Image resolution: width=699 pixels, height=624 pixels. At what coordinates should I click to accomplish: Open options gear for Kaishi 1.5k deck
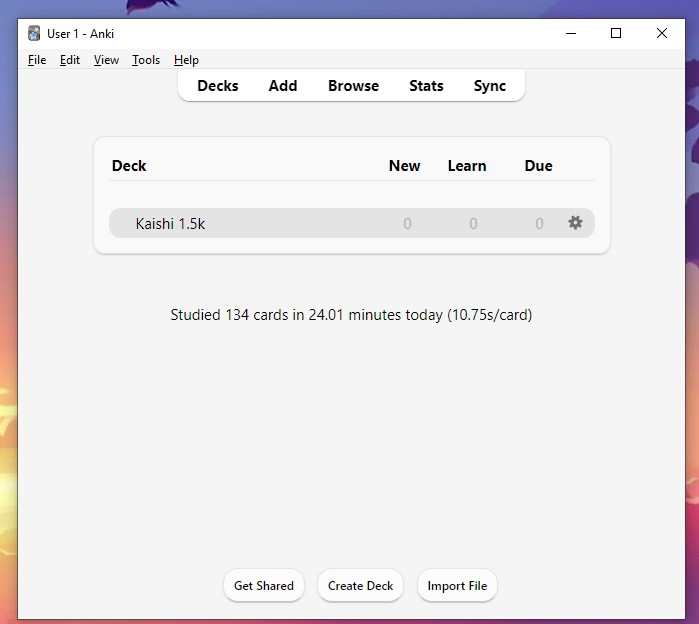[x=575, y=223]
